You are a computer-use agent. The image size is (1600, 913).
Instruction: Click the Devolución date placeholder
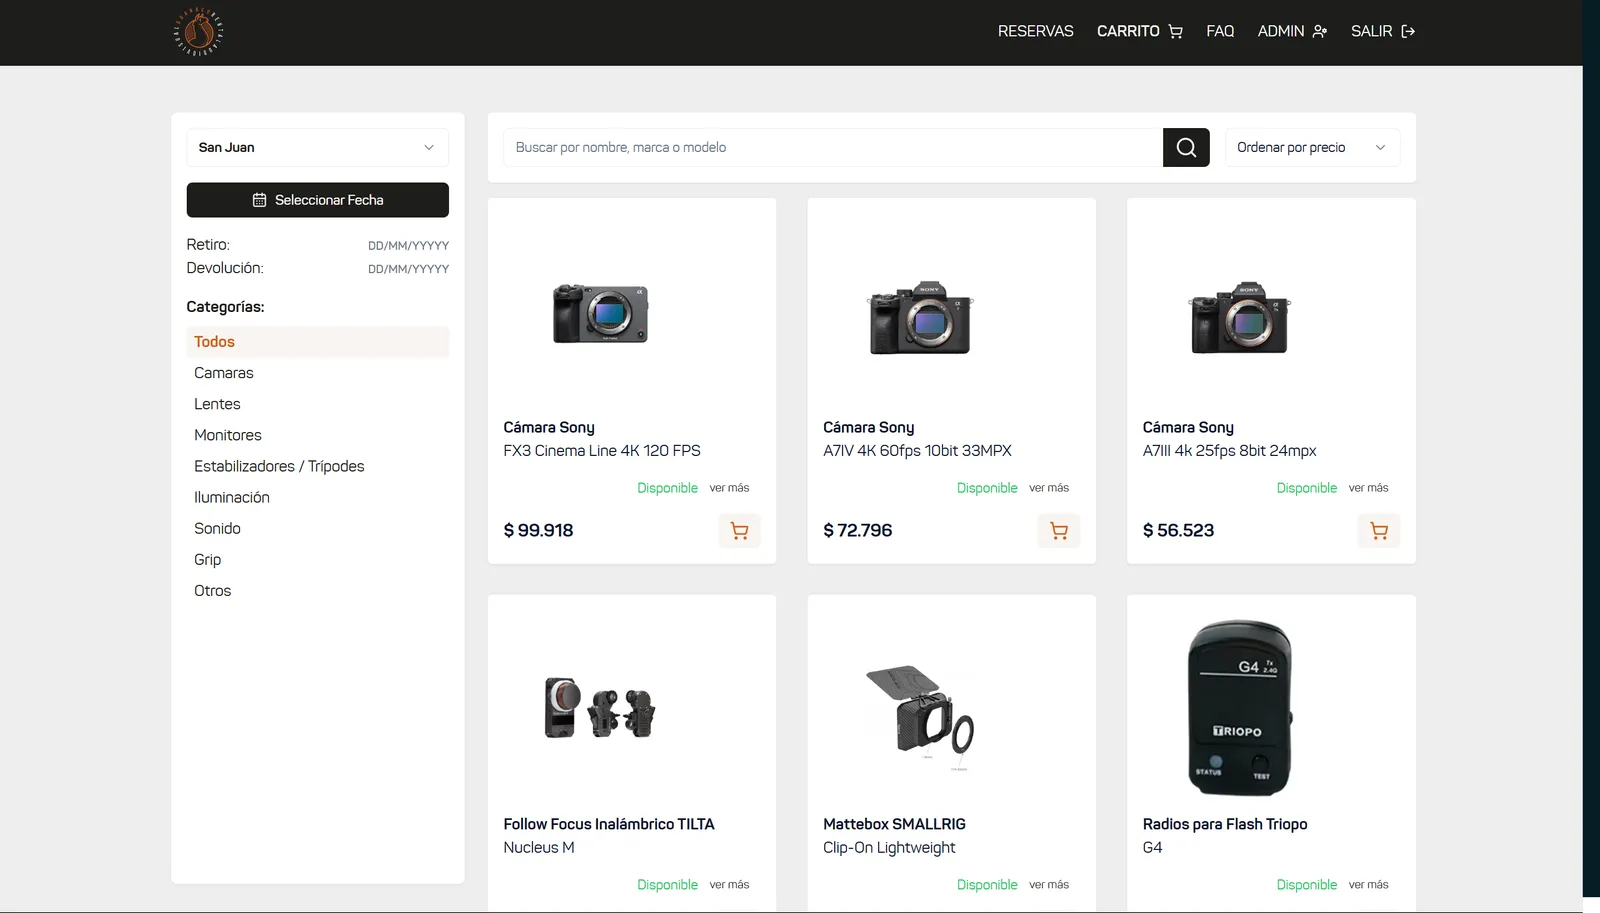pyautogui.click(x=408, y=269)
